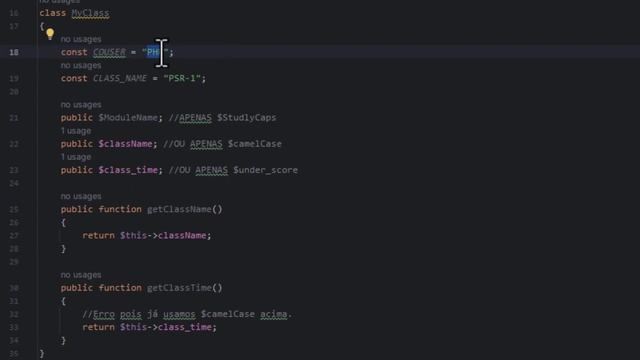Click line number 33 in the gutter
640x360 pixels.
(14, 327)
